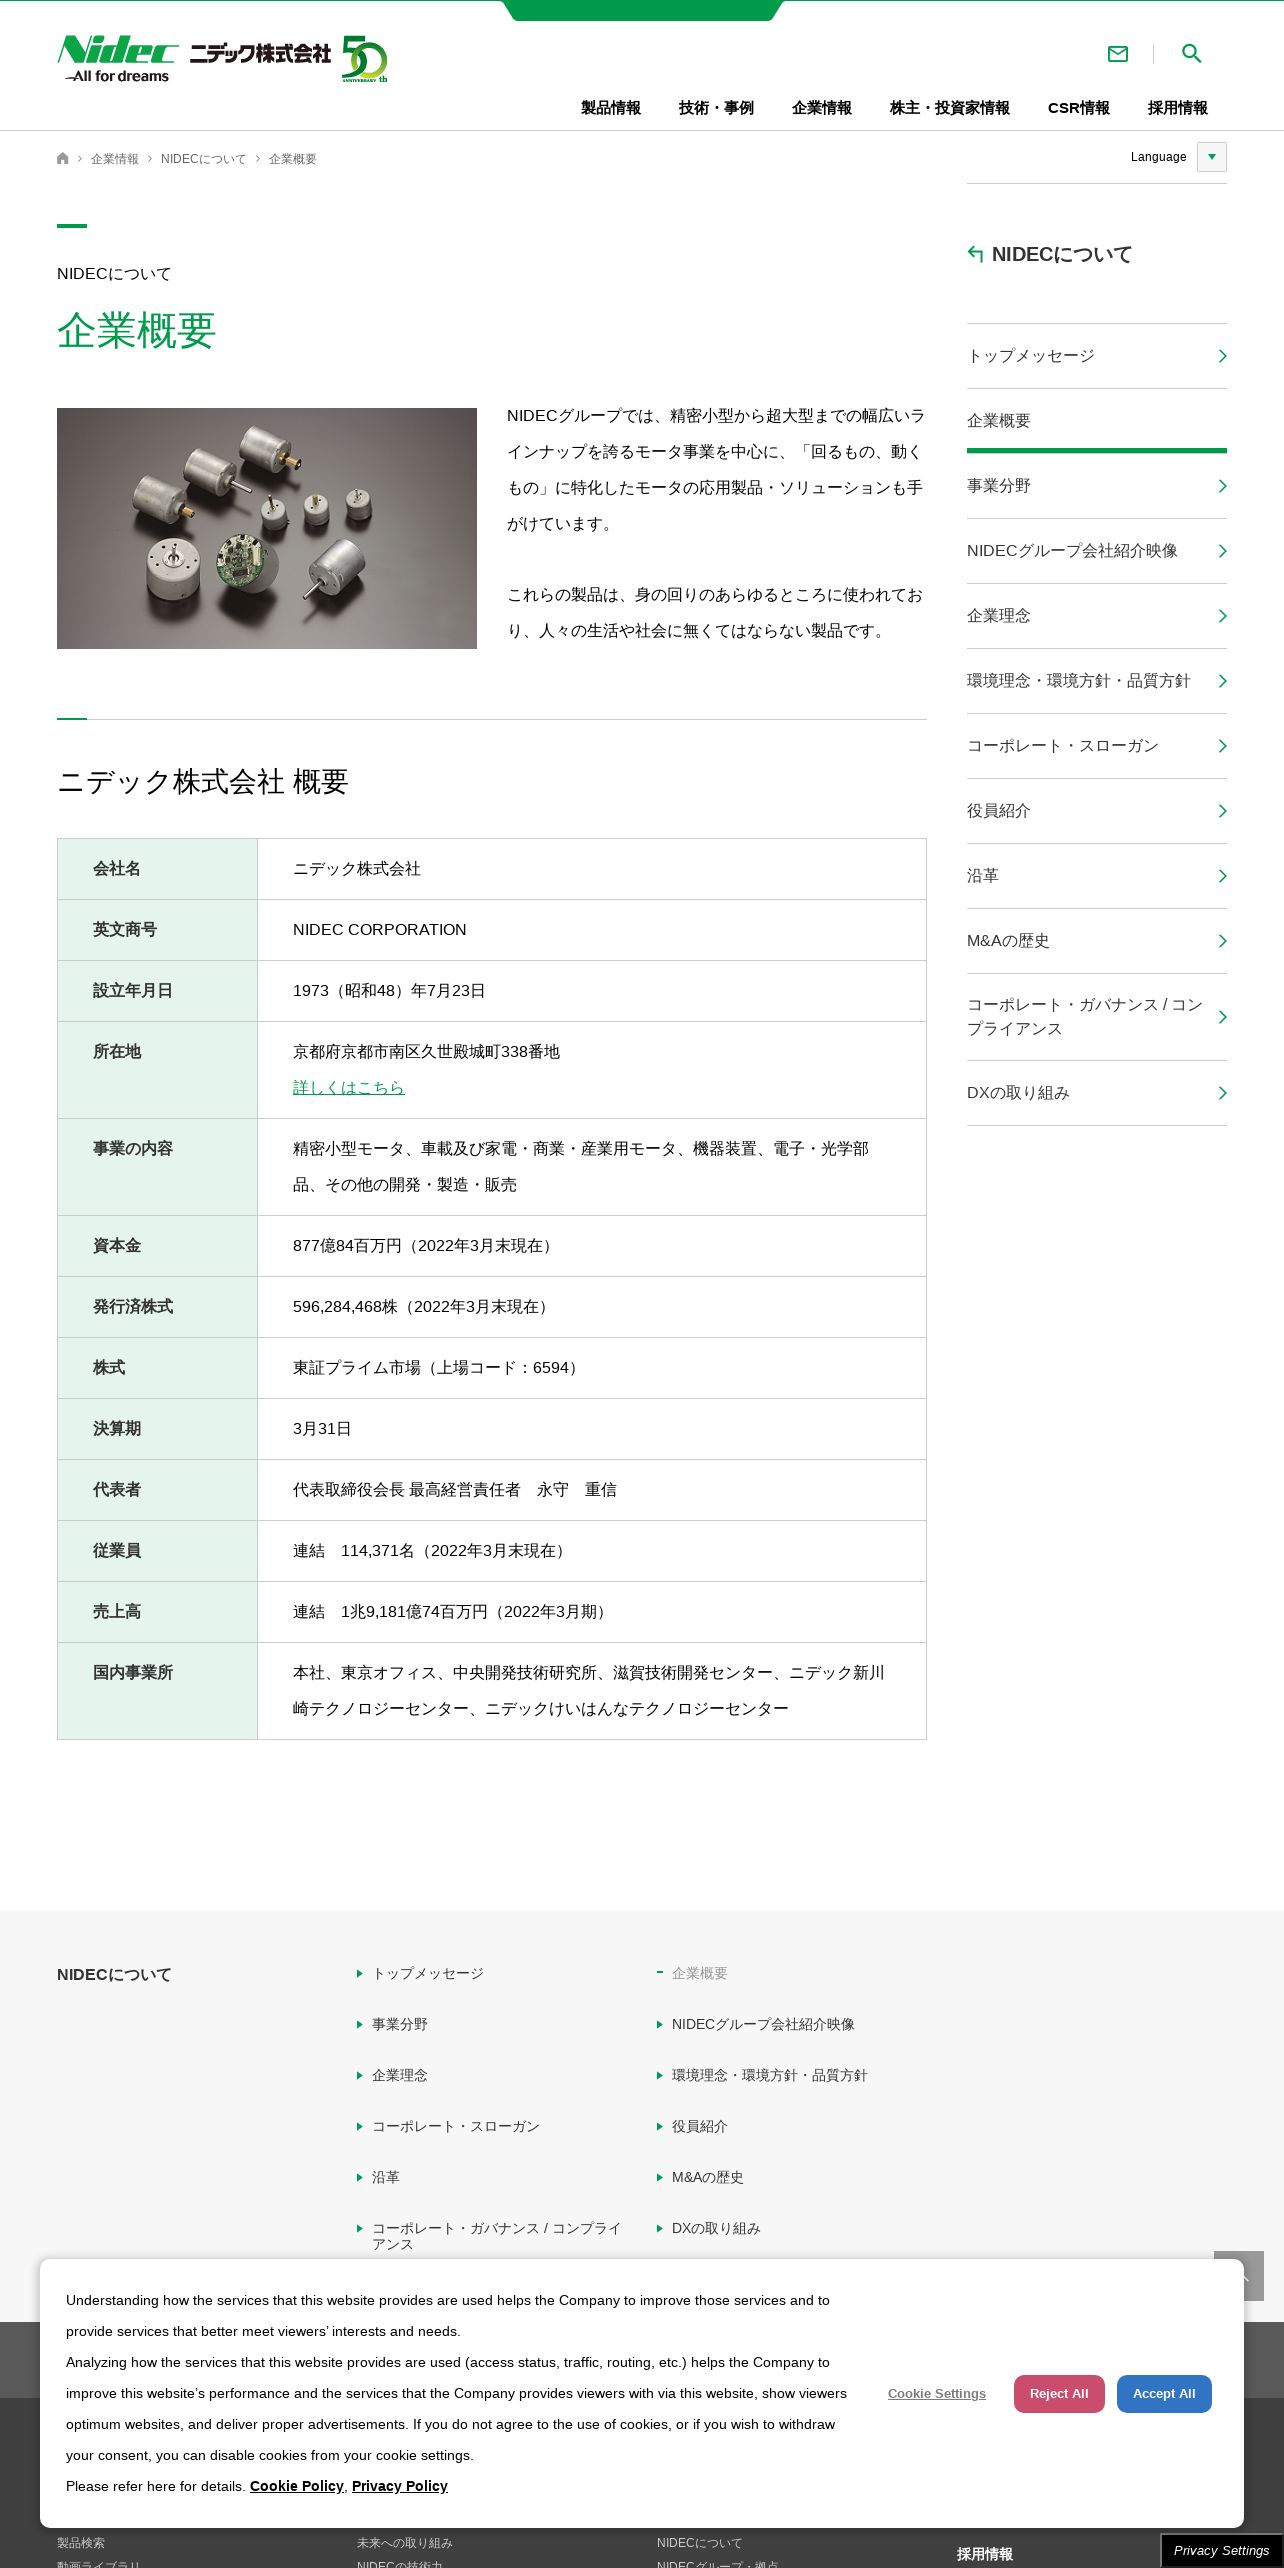This screenshot has height=2568, width=1284.
Task: Open sidebar item 環境理念・環境方針・品質方針
Action: click(x=1097, y=681)
